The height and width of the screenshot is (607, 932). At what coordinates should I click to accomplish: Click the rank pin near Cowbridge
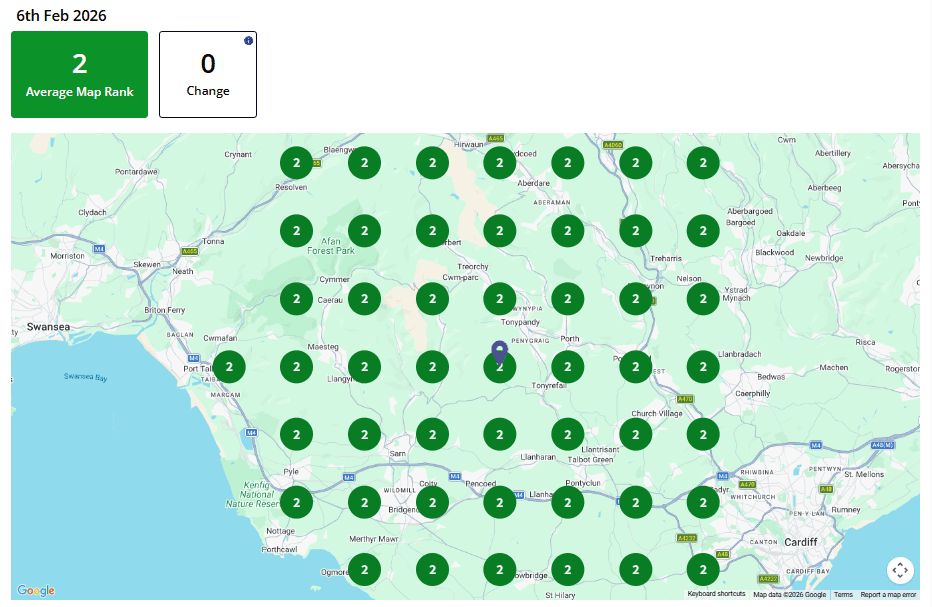[x=499, y=570]
